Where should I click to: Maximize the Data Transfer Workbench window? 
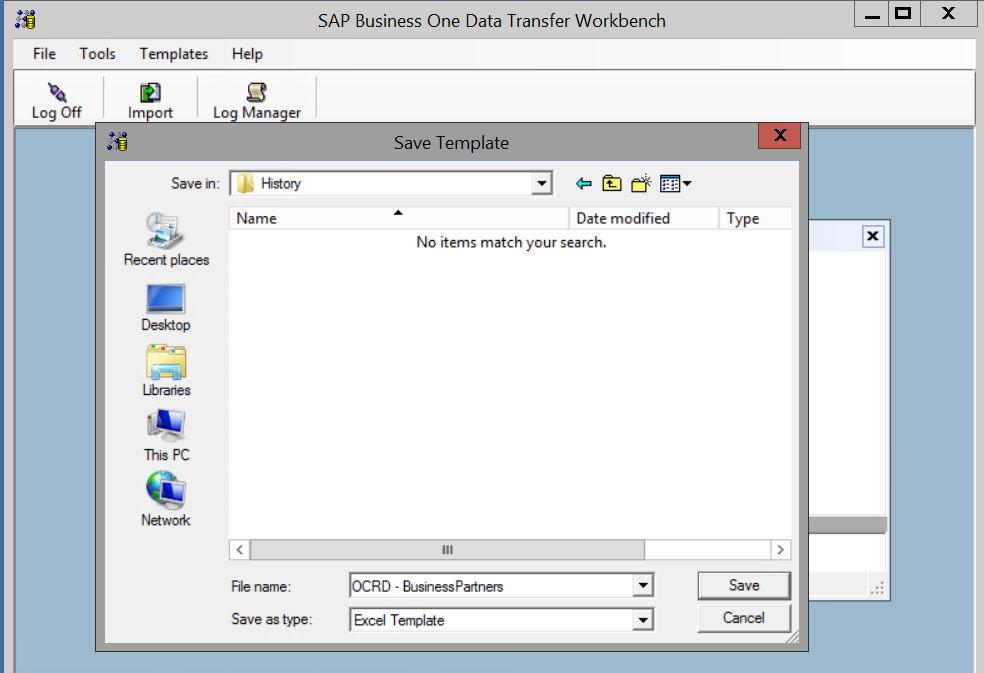904,14
